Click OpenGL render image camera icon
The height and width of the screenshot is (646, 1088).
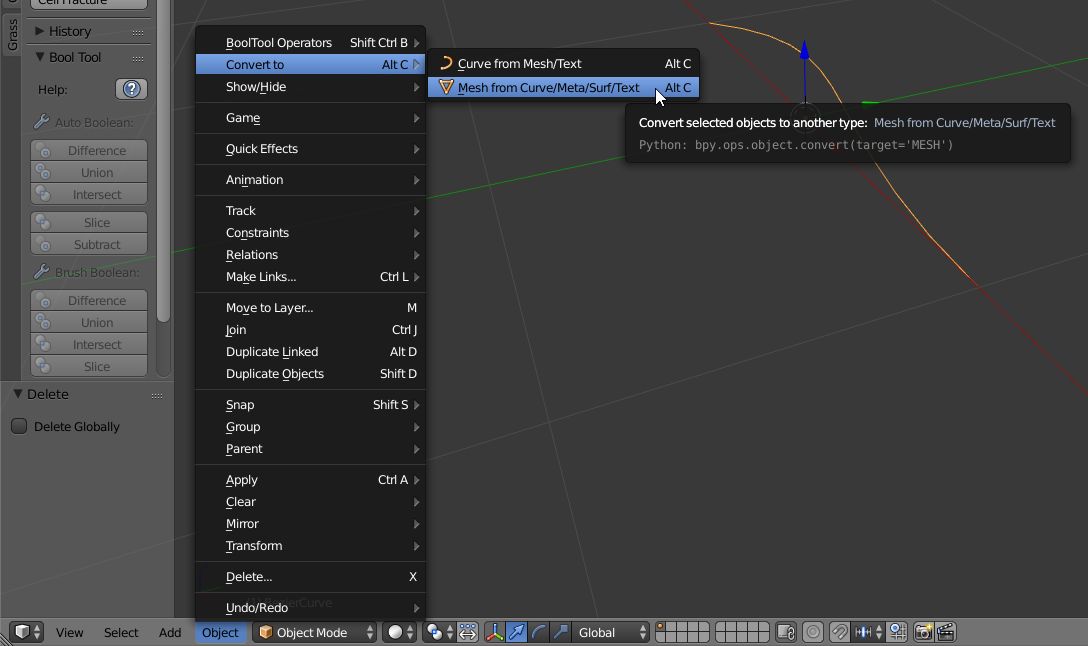click(923, 632)
